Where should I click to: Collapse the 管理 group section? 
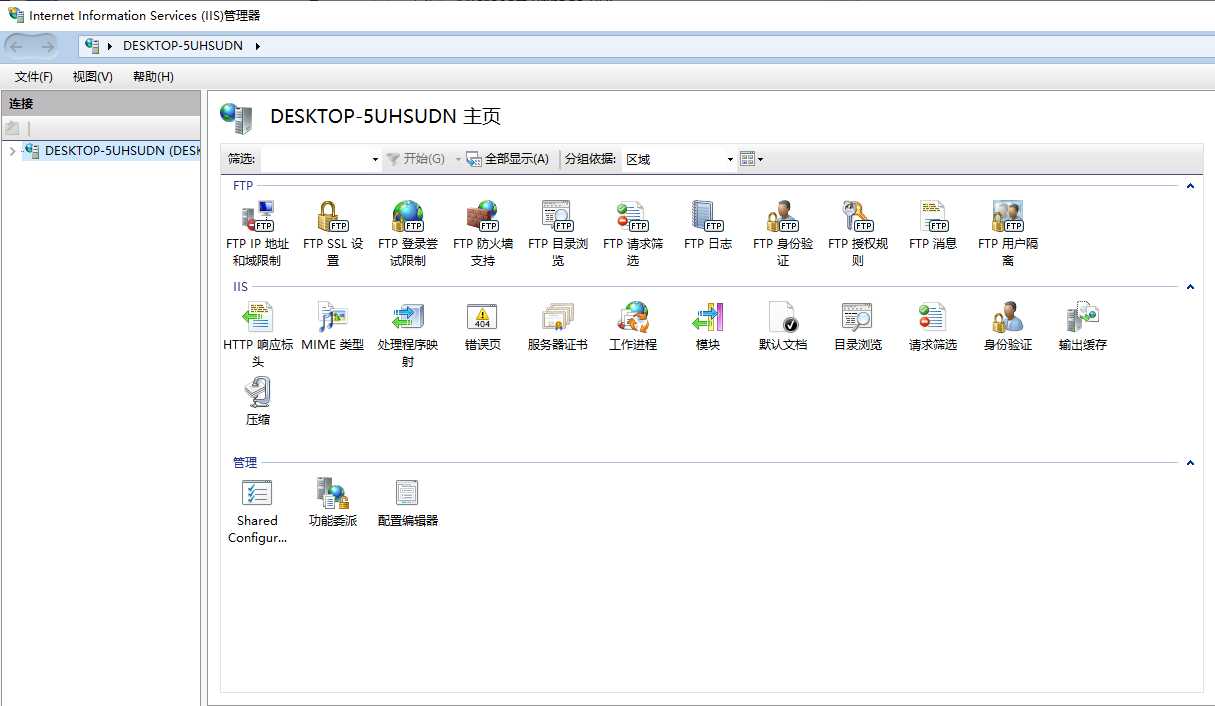click(x=1190, y=463)
